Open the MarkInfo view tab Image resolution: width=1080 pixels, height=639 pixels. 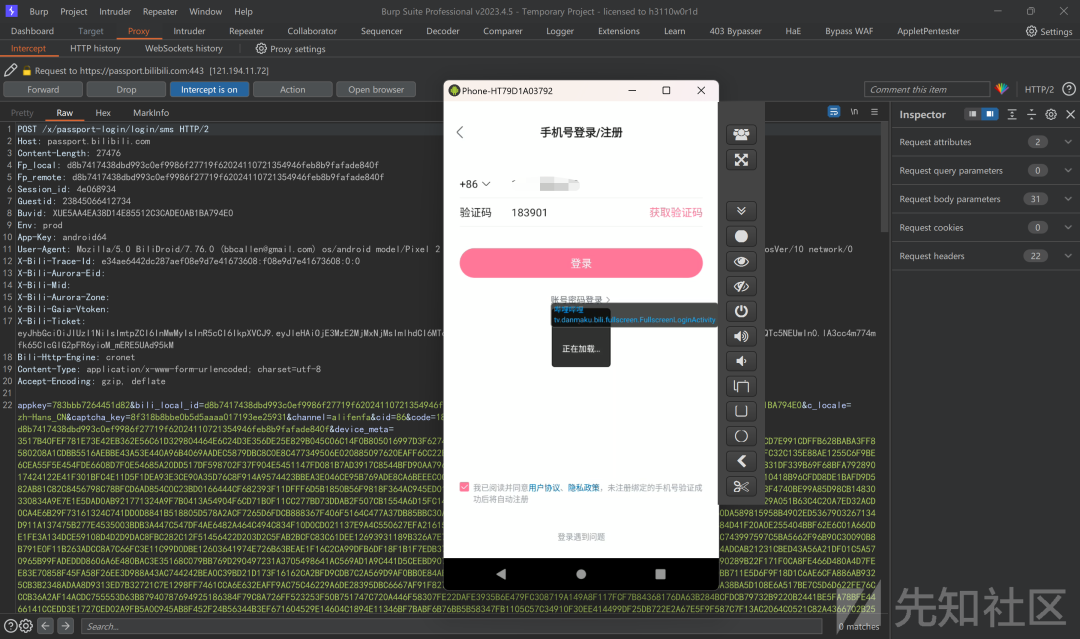[151, 112]
